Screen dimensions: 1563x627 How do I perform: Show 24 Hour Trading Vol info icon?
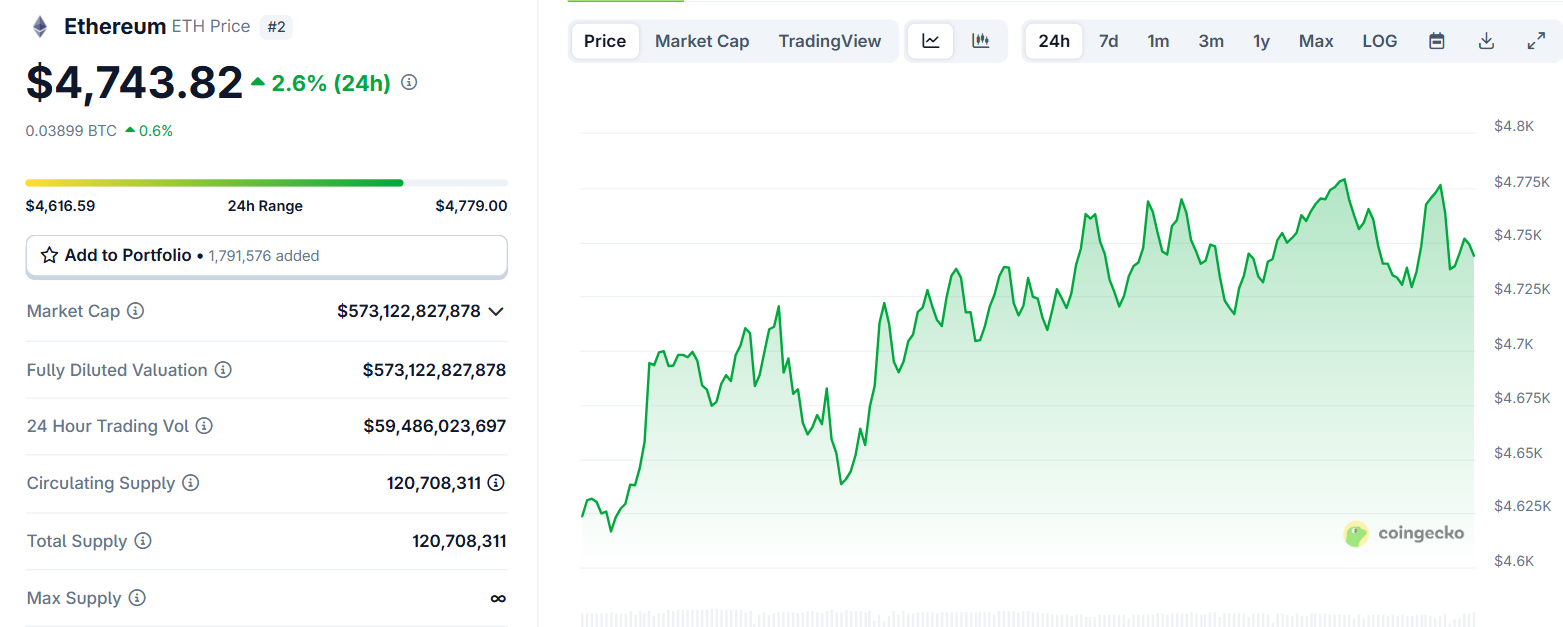click(204, 426)
